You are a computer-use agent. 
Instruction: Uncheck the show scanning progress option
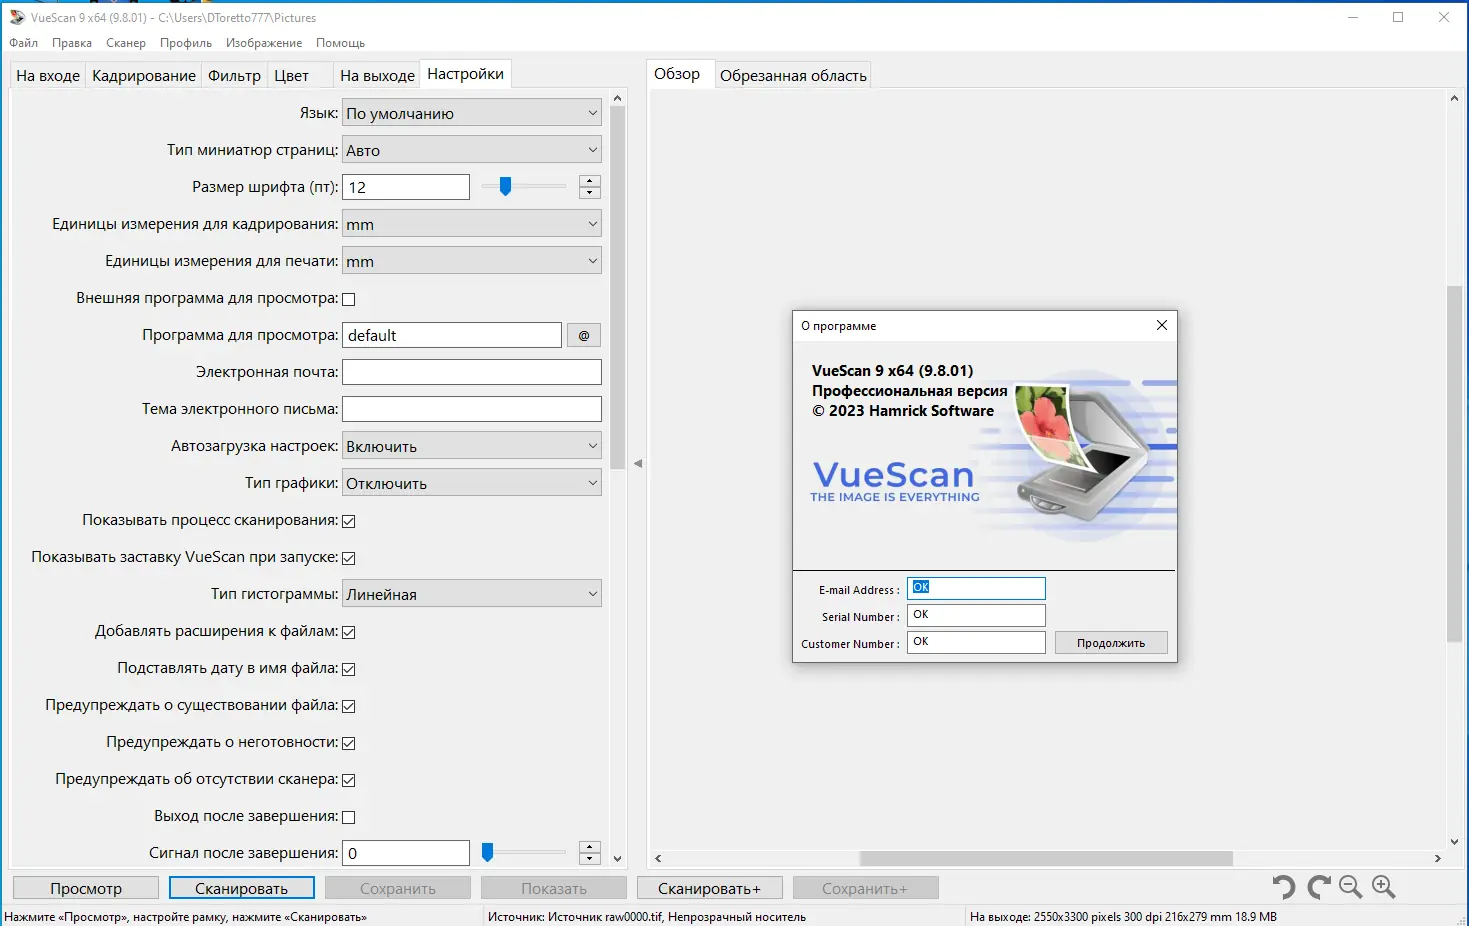coord(348,520)
